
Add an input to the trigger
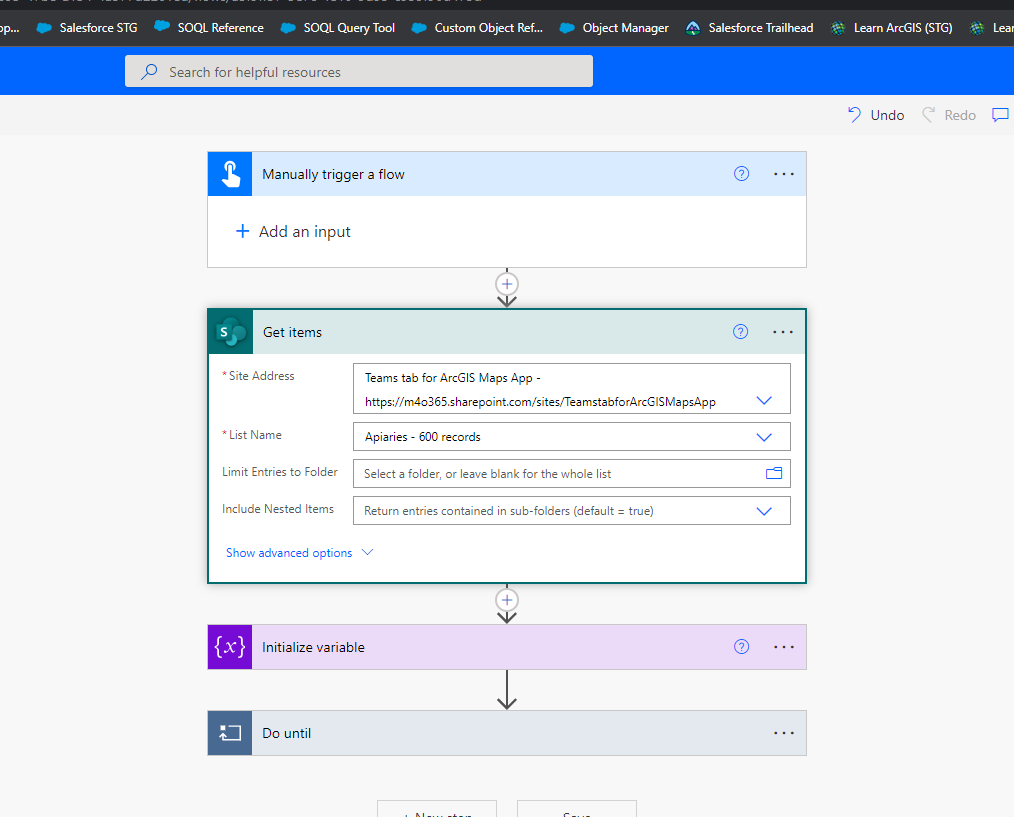(x=293, y=232)
